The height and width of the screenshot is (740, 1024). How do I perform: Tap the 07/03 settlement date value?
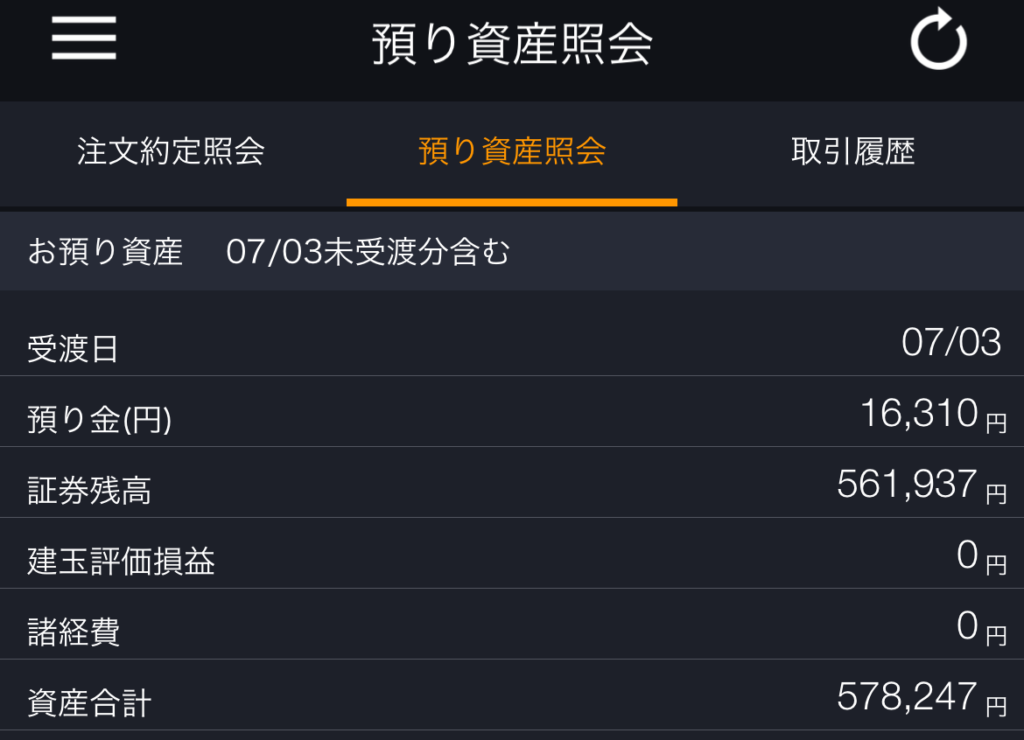point(951,342)
